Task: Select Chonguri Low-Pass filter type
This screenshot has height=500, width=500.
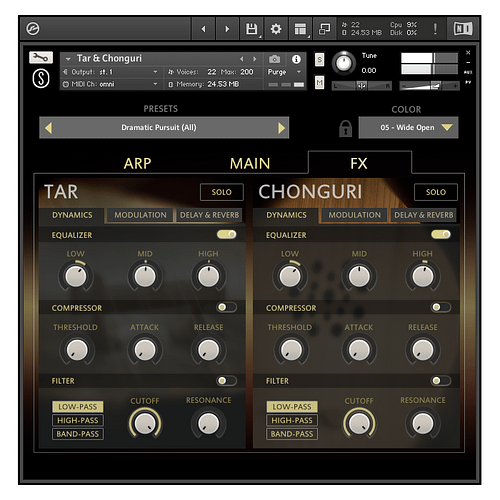Action: [292, 407]
